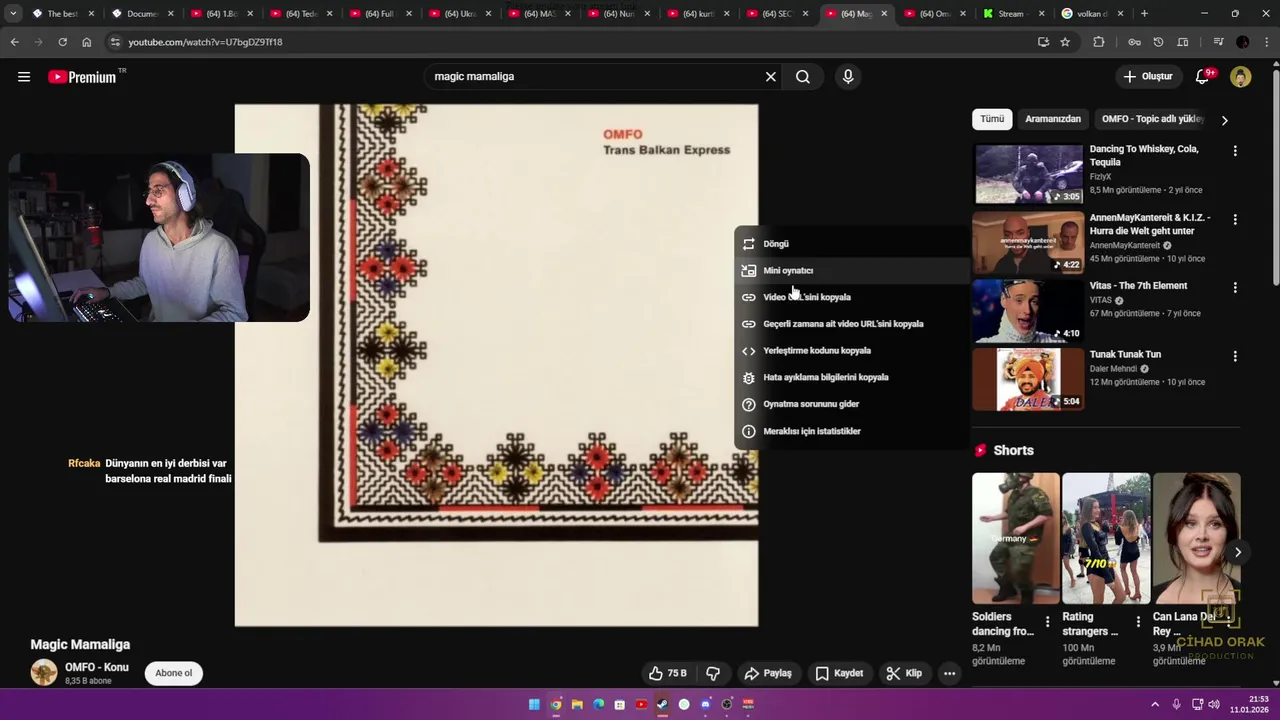Click the Paylaş share button
Viewport: 1280px width, 720px height.
[x=768, y=673]
